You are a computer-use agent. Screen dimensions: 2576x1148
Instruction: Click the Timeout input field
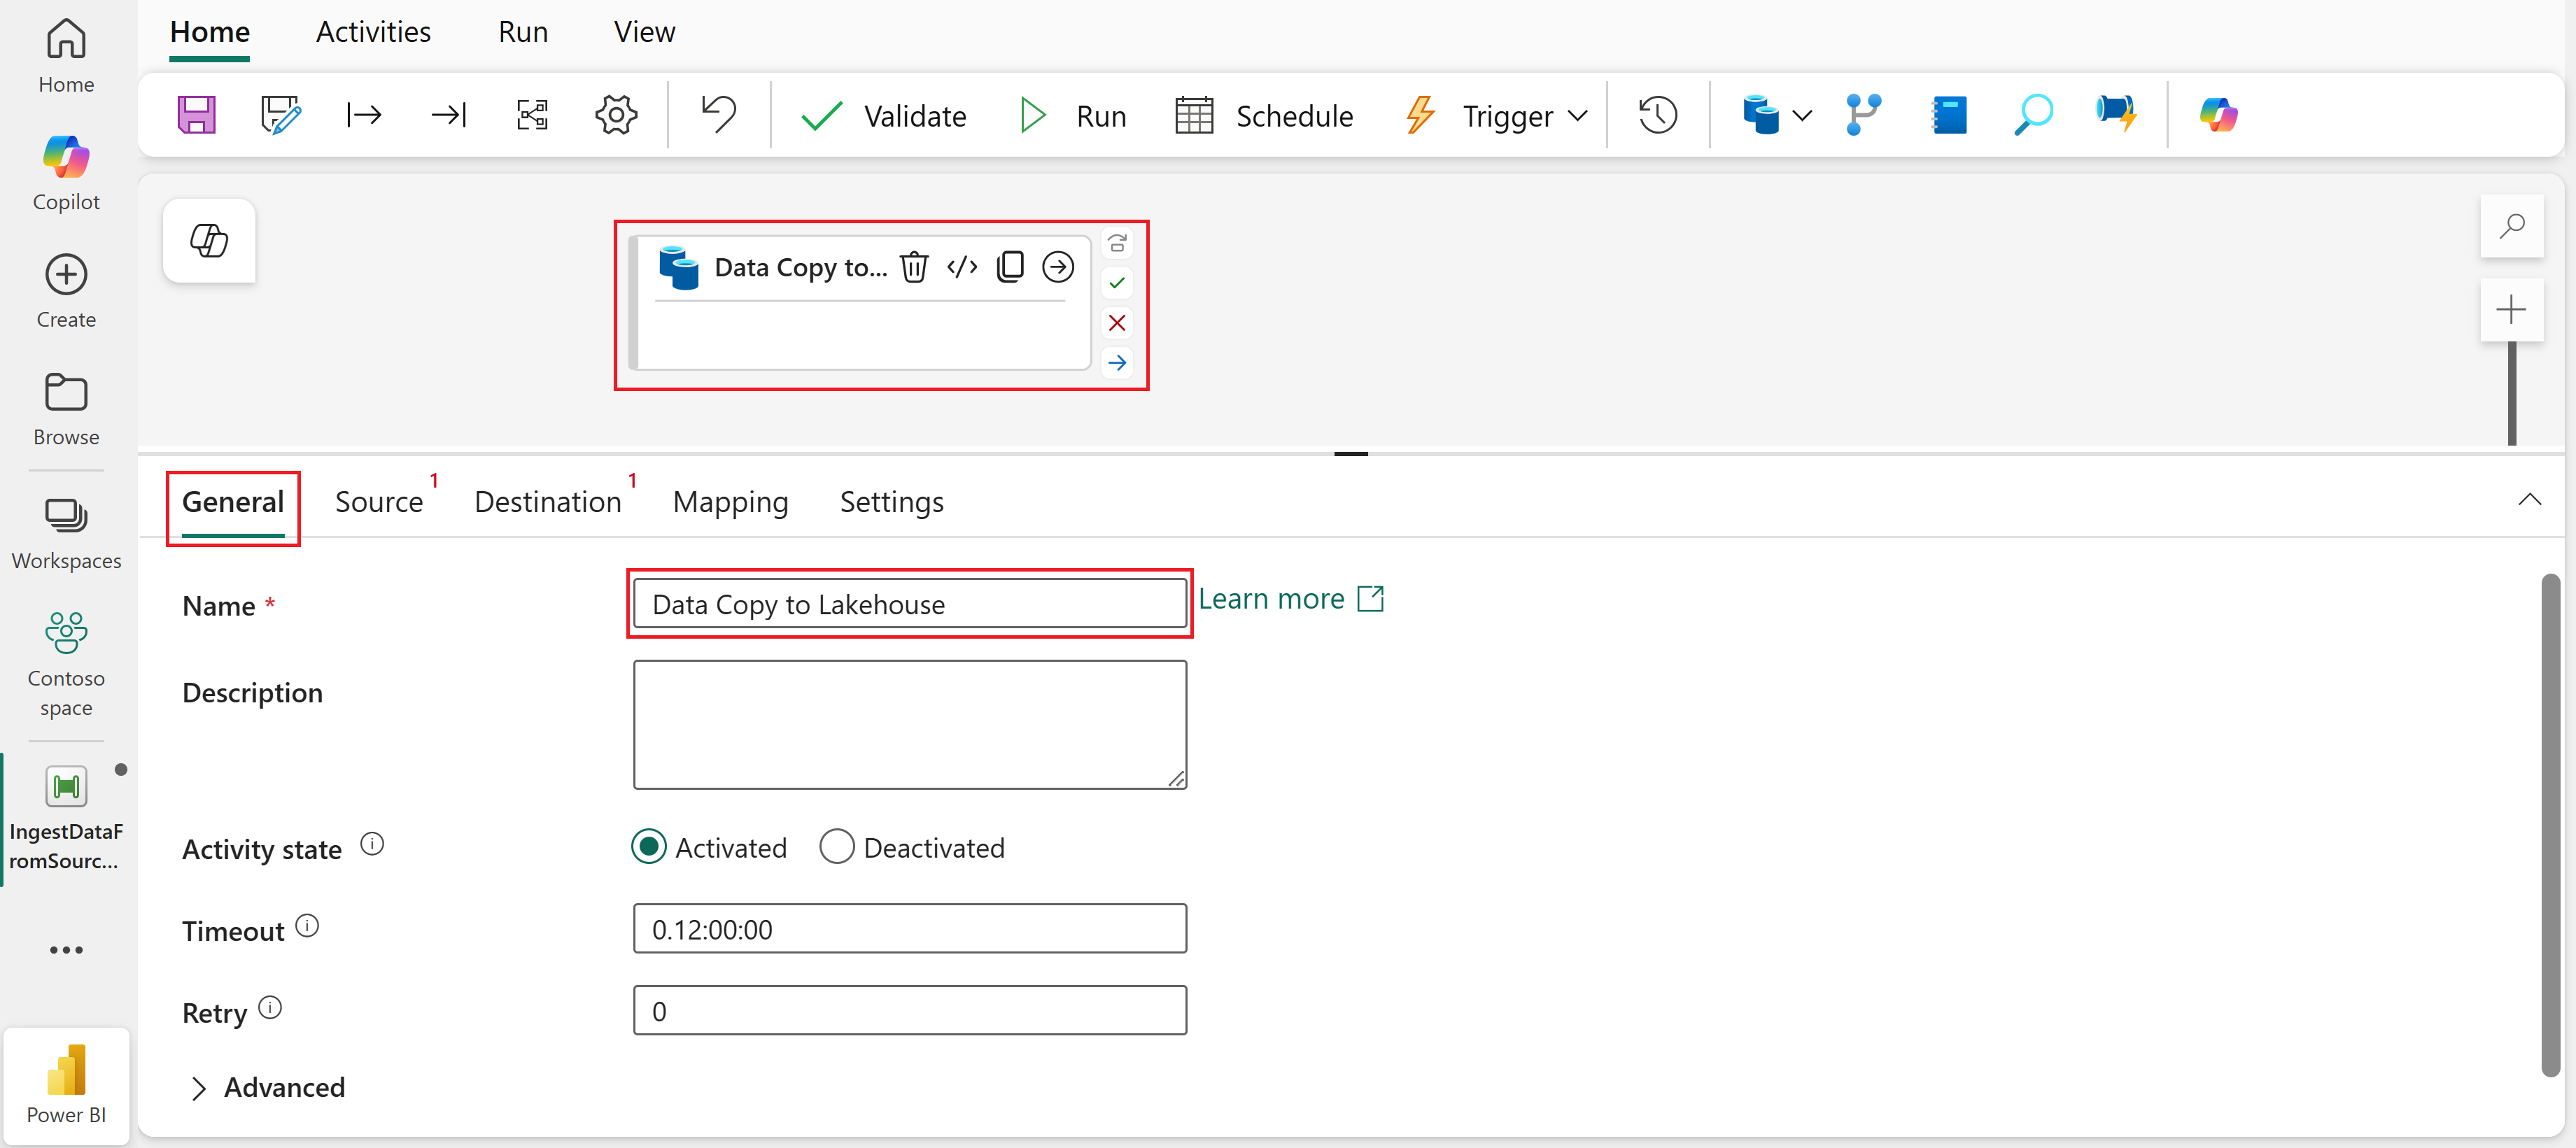[909, 929]
